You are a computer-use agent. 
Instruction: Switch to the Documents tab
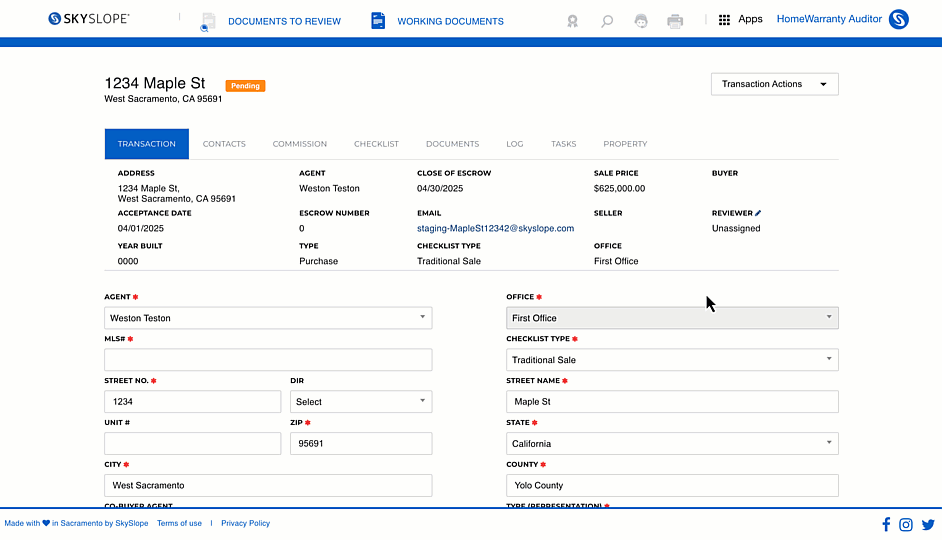[452, 144]
